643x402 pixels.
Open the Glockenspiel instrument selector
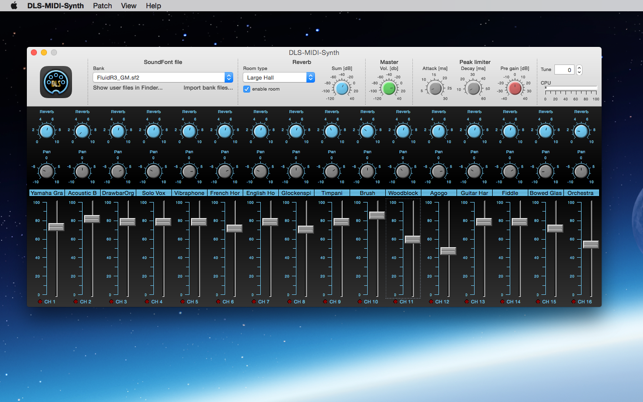click(296, 193)
